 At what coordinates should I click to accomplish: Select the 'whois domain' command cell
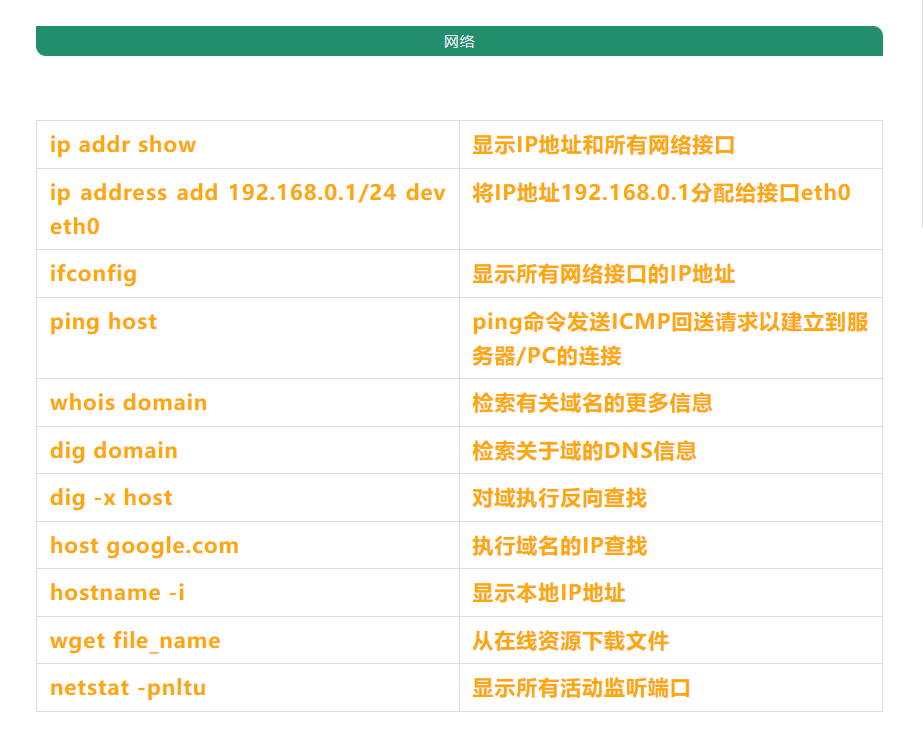(128, 403)
